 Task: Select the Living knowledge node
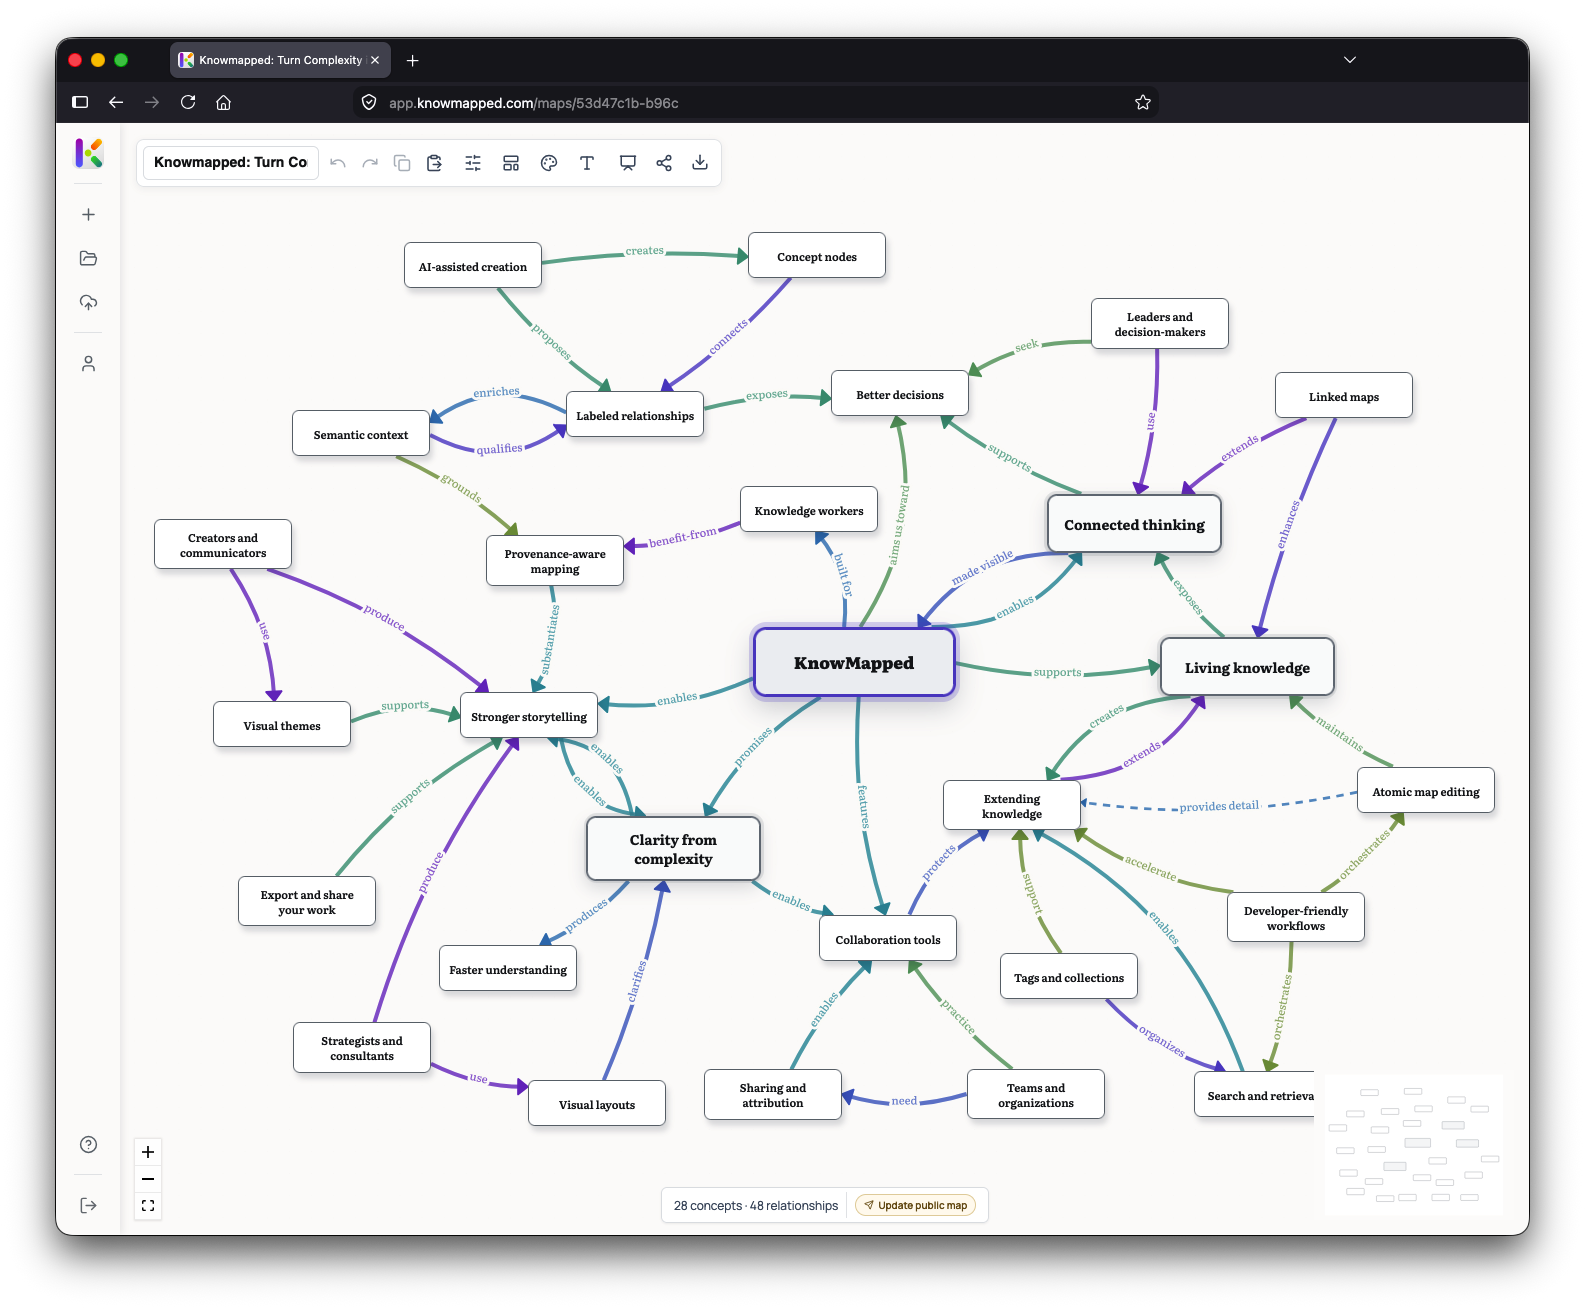(x=1247, y=668)
